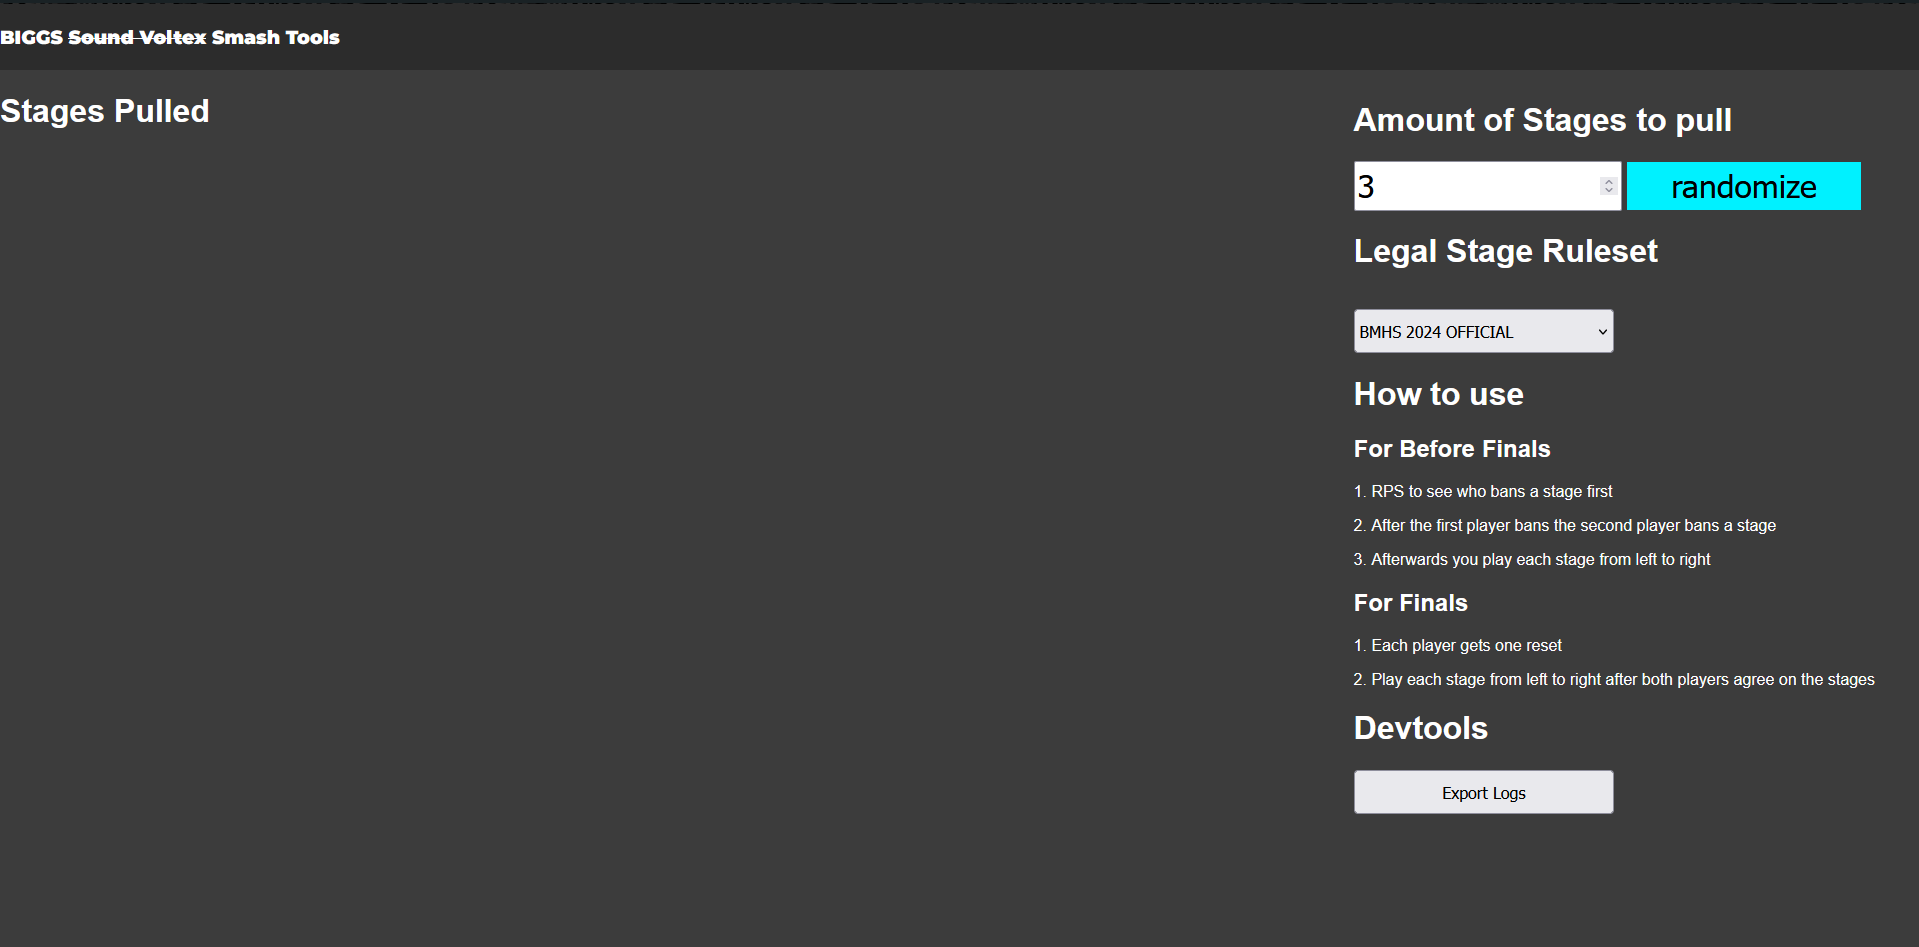Click the Stages Pulled heading
This screenshot has width=1919, height=947.
(x=105, y=111)
